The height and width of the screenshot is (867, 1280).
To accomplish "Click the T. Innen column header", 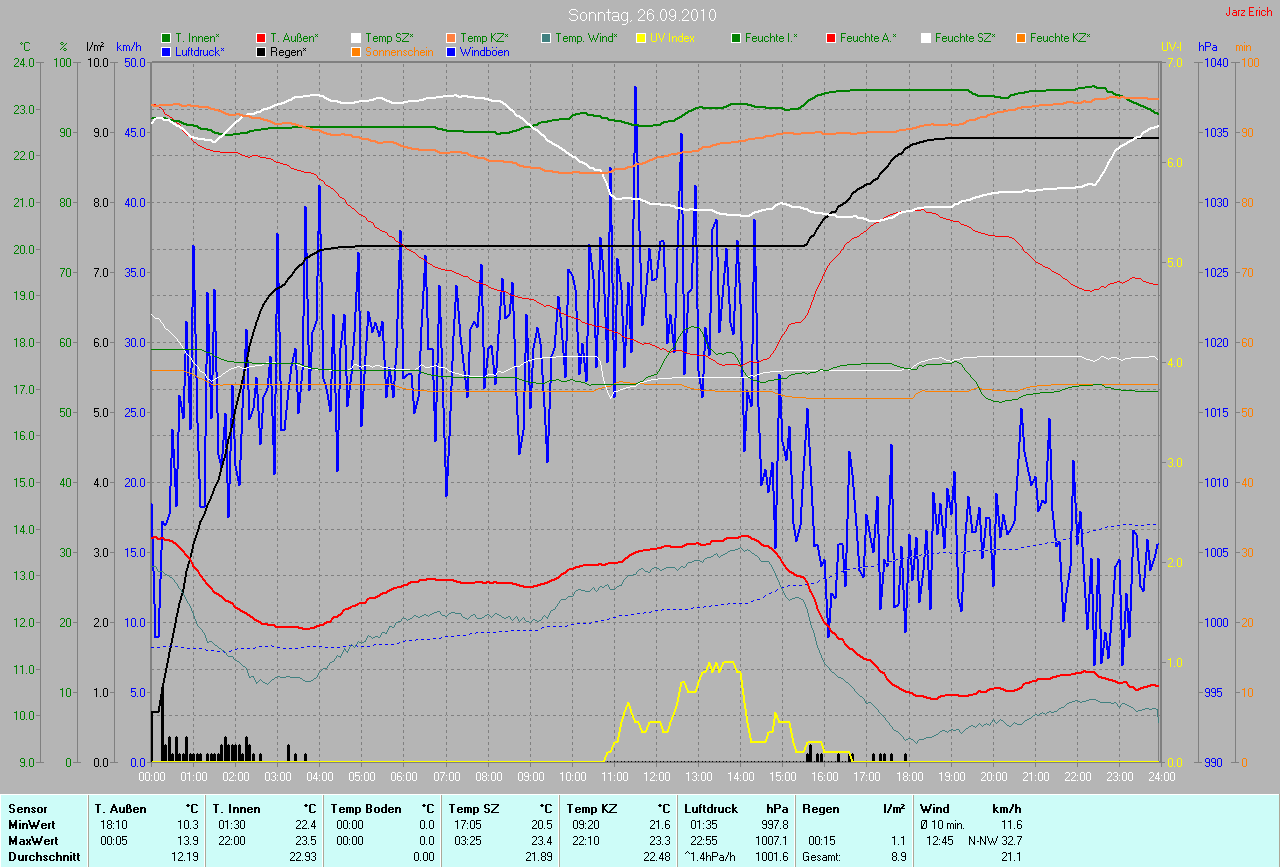I will pyautogui.click(x=237, y=808).
